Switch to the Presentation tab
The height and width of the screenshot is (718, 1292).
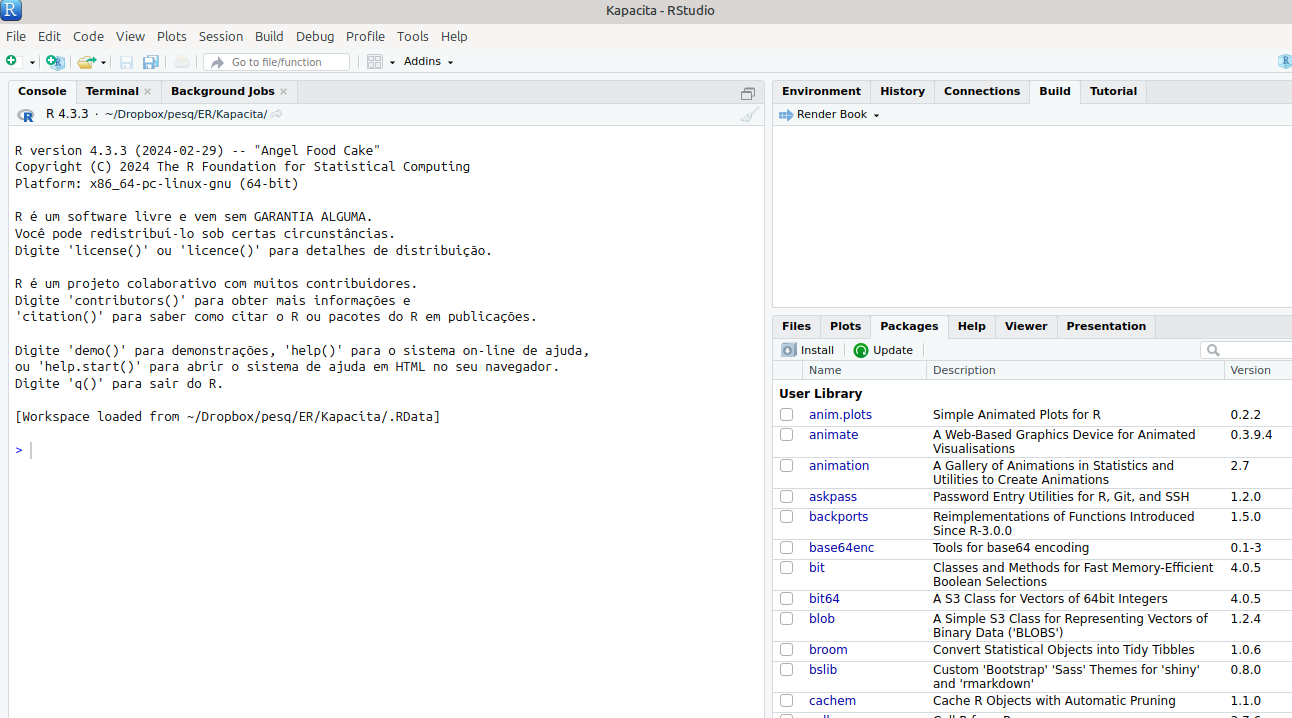tap(1106, 326)
